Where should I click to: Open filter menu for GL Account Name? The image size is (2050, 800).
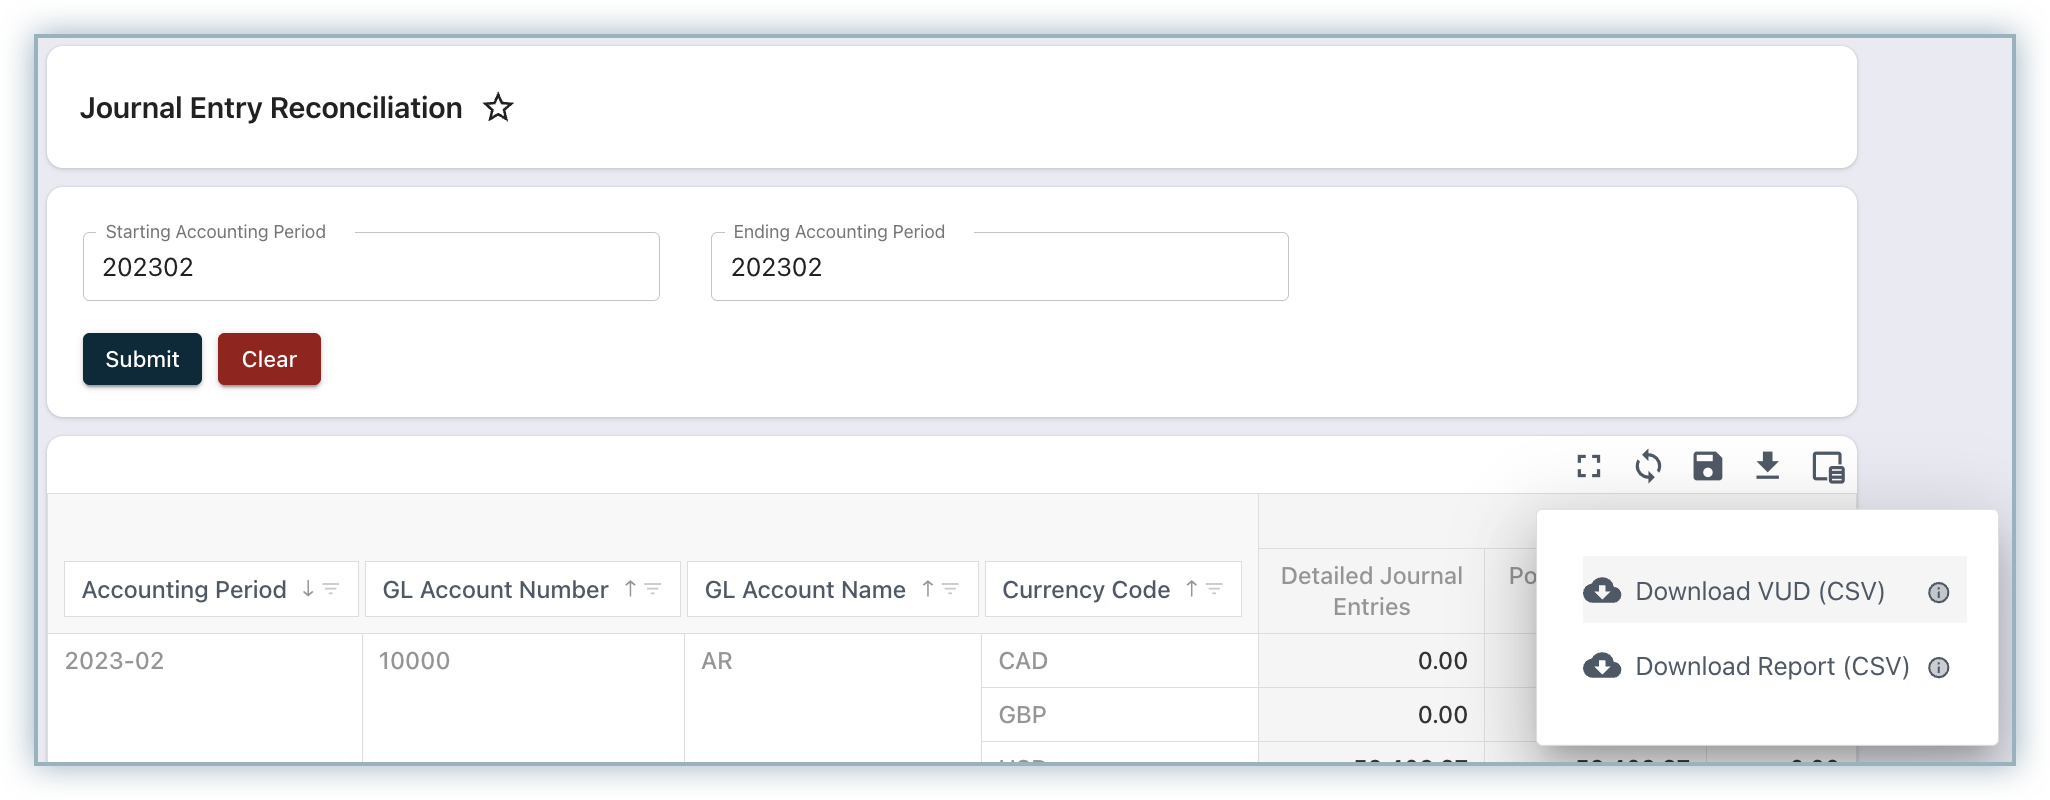(951, 589)
